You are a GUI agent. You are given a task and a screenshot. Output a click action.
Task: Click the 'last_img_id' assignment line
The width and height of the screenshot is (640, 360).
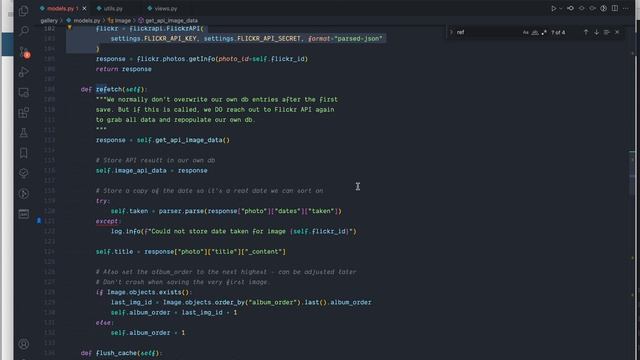tap(241, 302)
